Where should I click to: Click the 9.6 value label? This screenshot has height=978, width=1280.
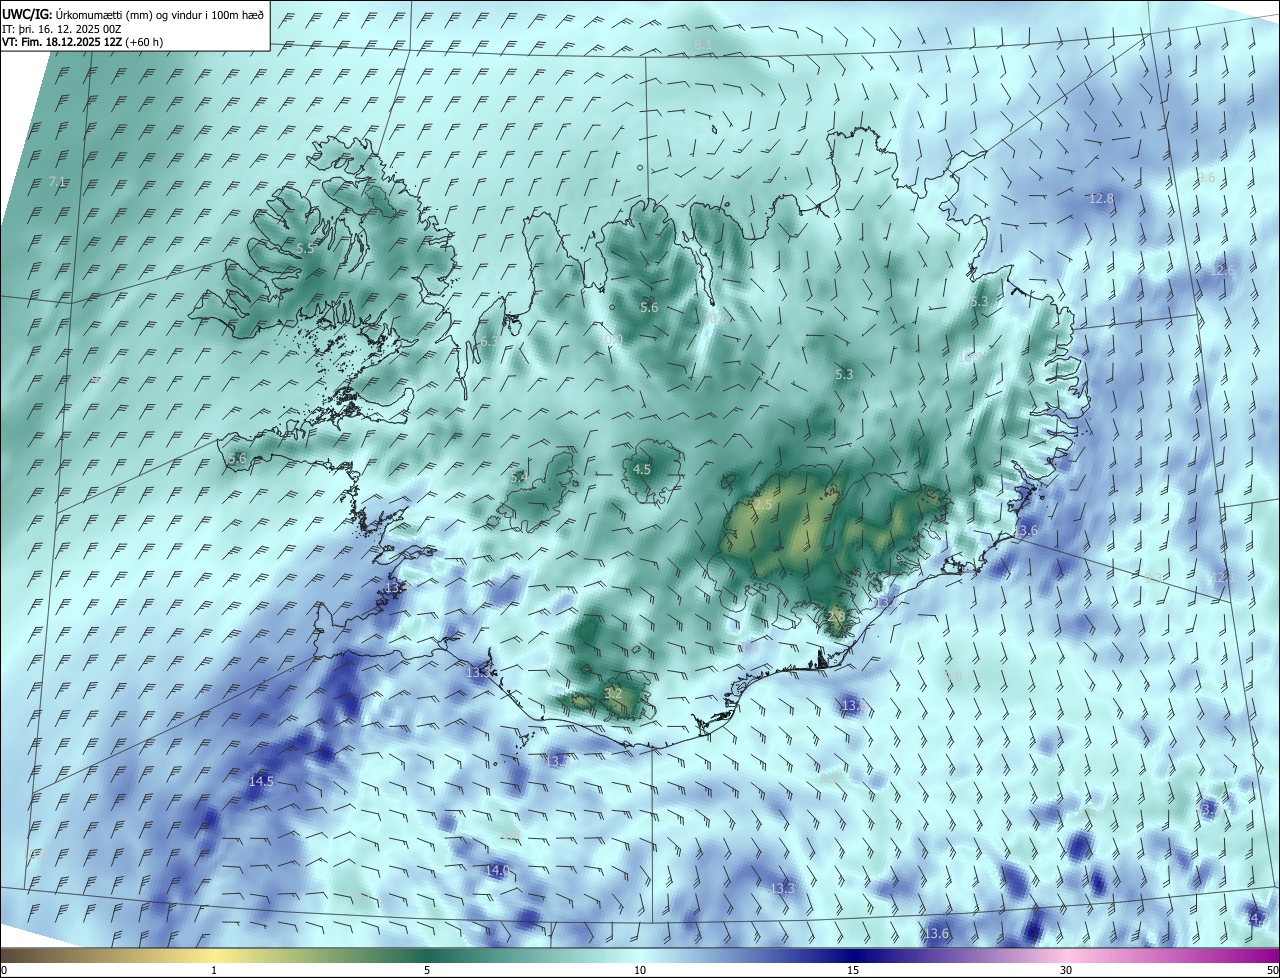pyautogui.click(x=1205, y=178)
